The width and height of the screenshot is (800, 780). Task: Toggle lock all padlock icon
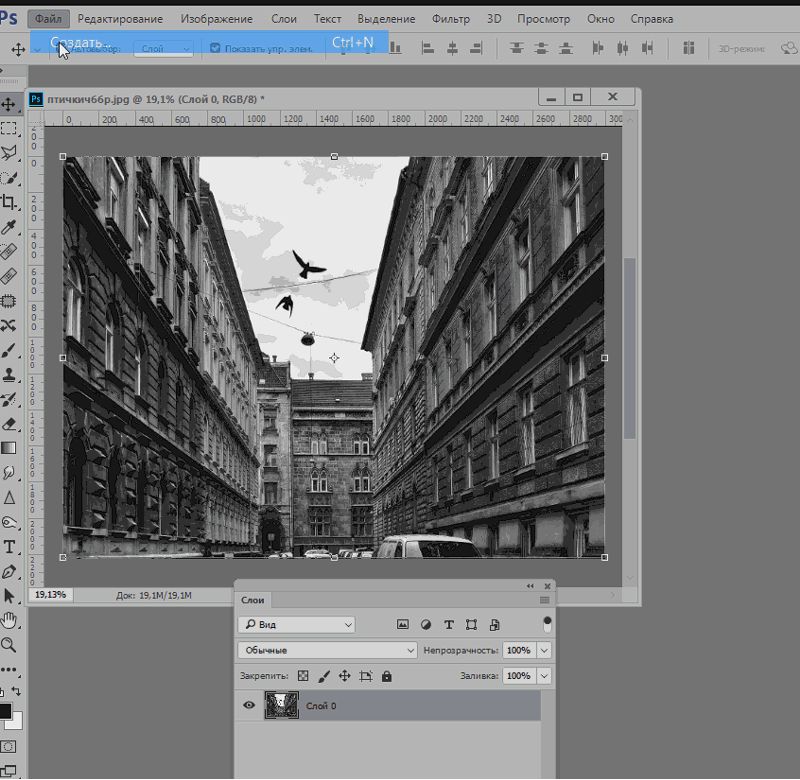pyautogui.click(x=387, y=676)
